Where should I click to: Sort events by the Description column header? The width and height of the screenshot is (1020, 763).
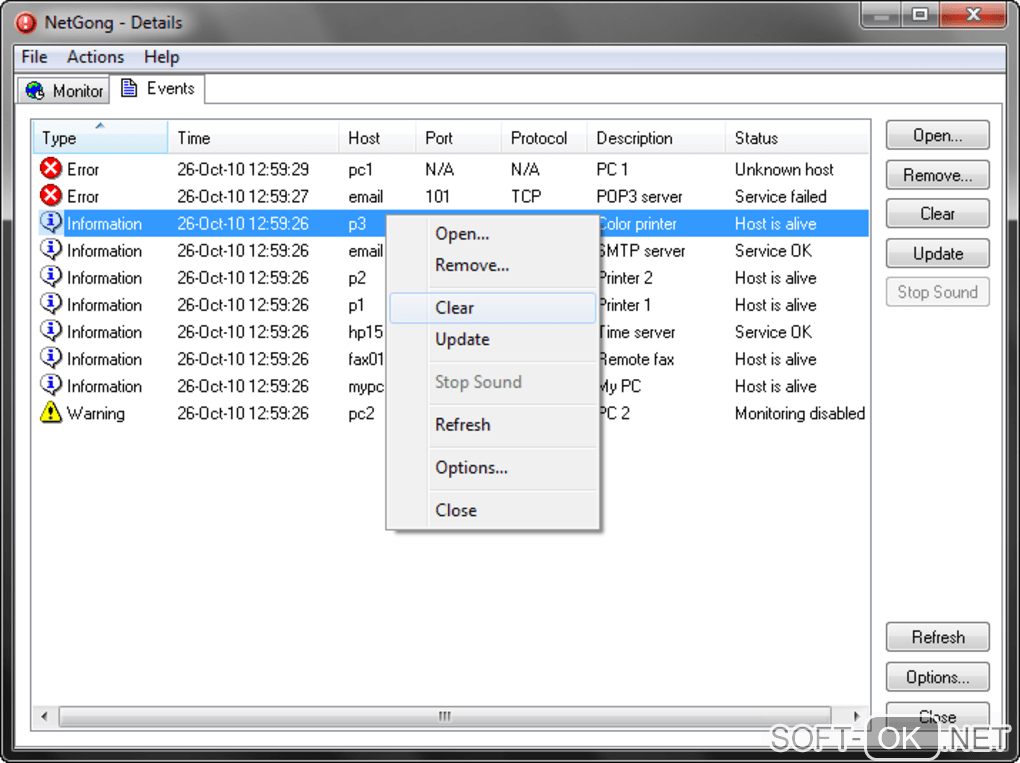tap(656, 137)
